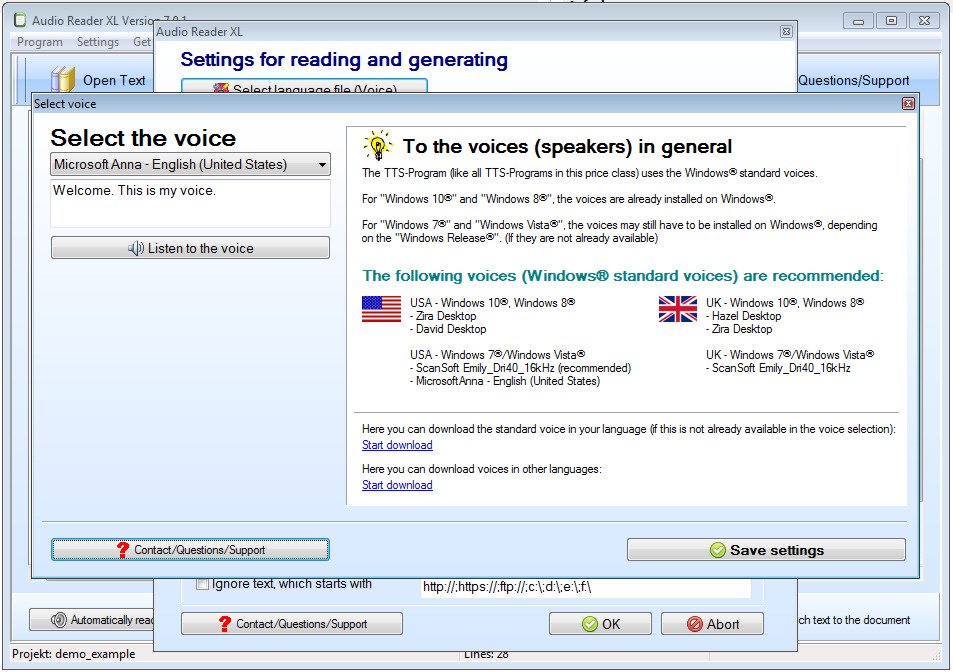Close the Audio Reader XL settings dialog
Image resolution: width=953 pixels, height=672 pixels.
(786, 32)
